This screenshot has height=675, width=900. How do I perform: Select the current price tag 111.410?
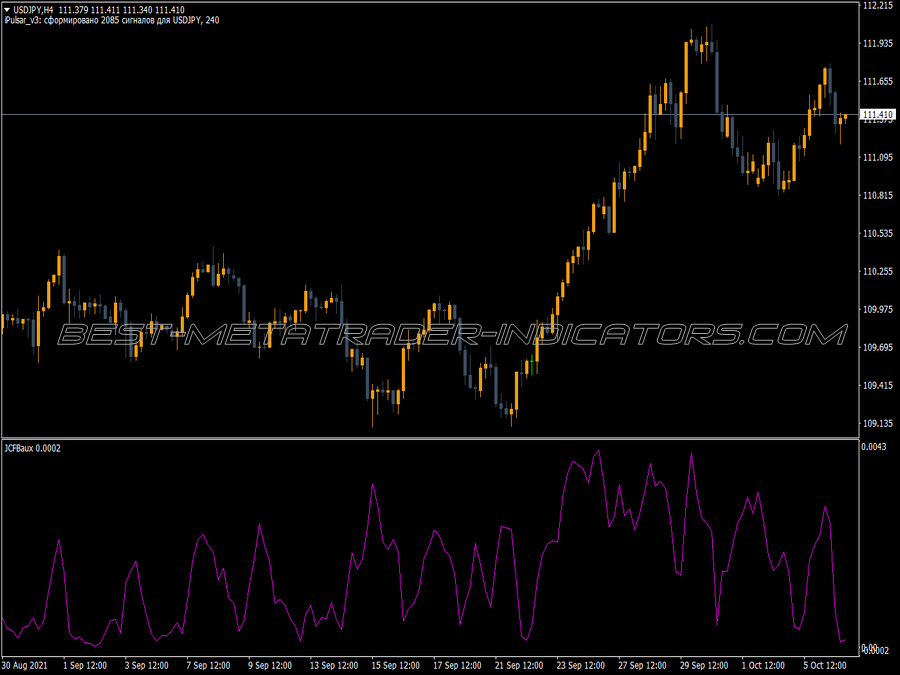click(x=878, y=115)
